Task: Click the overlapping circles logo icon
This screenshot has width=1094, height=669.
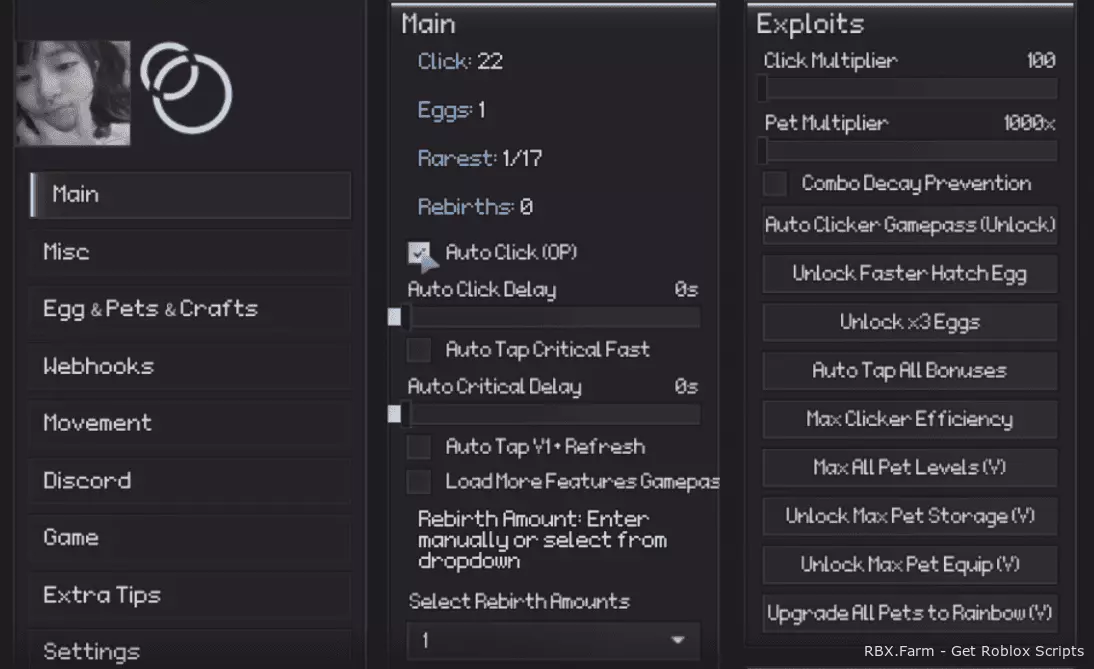Action: (186, 88)
